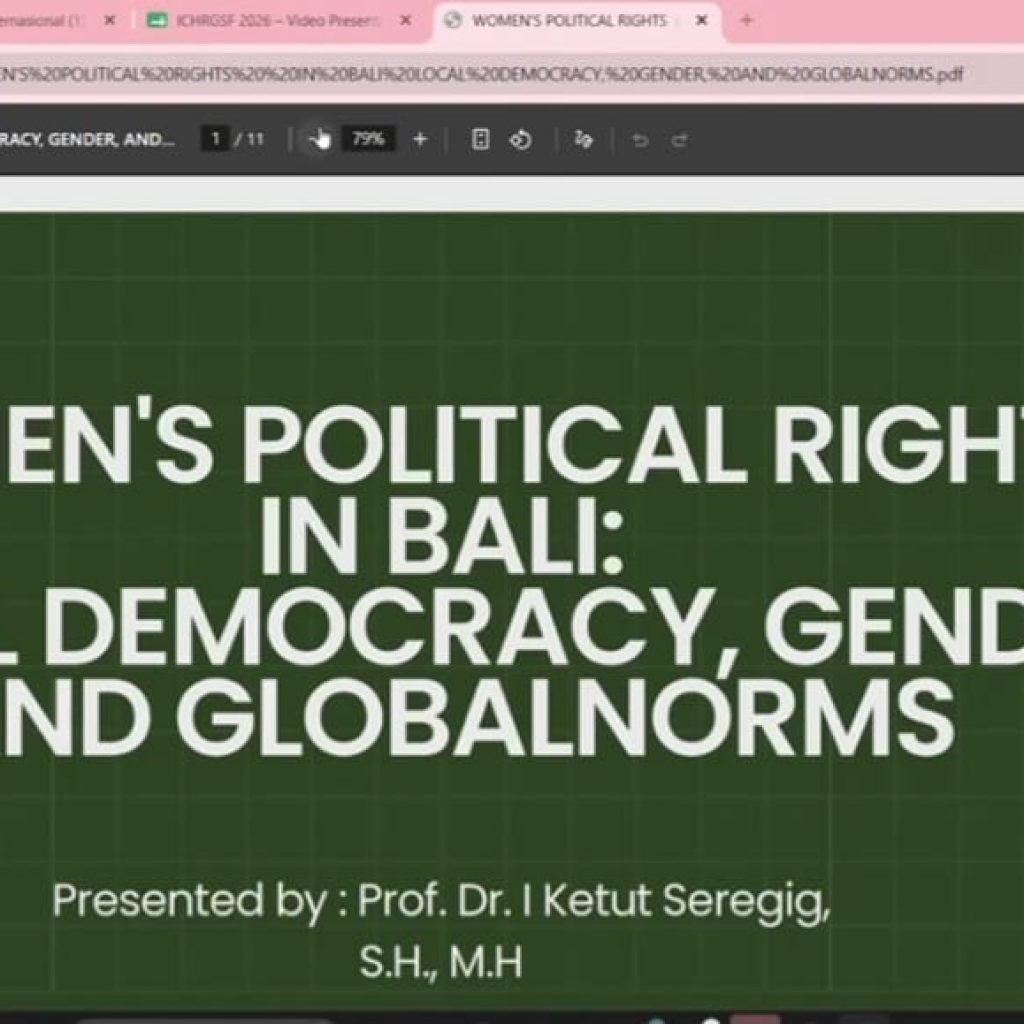Focus the address bar with PDF URL
The height and width of the screenshot is (1024, 1024).
(x=481, y=74)
